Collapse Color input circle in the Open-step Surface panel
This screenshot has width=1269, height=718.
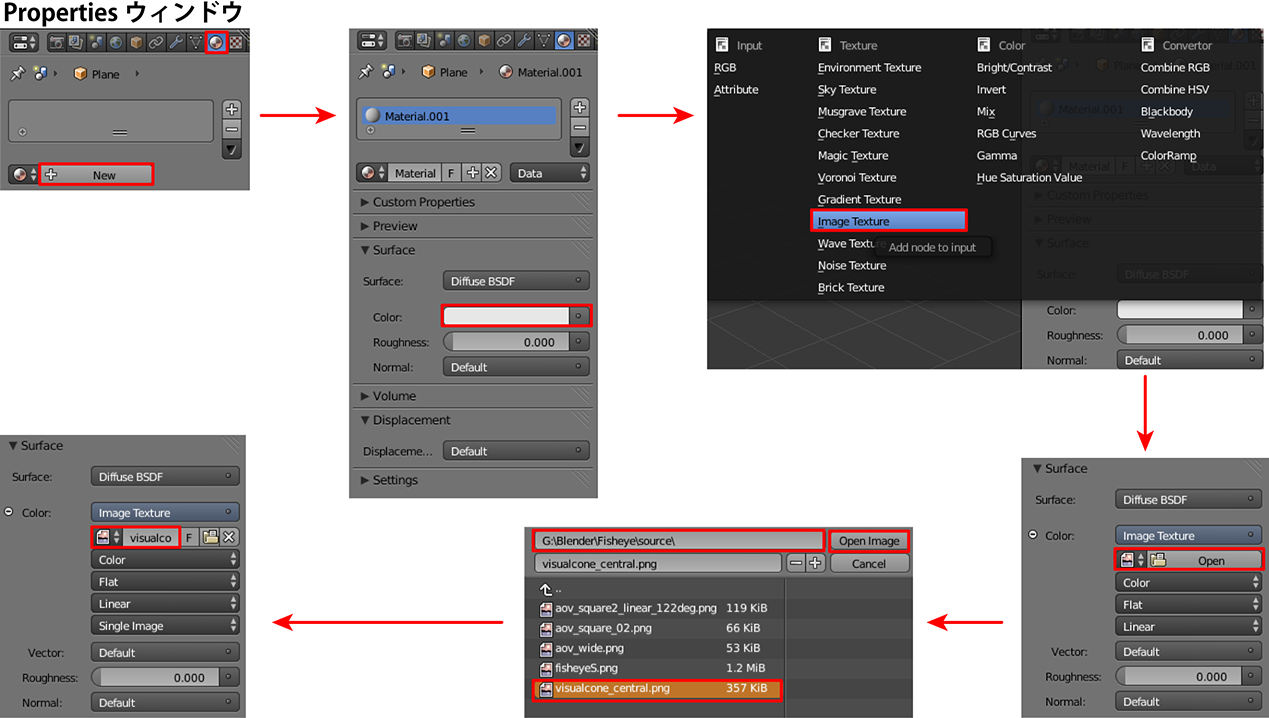tap(1033, 535)
